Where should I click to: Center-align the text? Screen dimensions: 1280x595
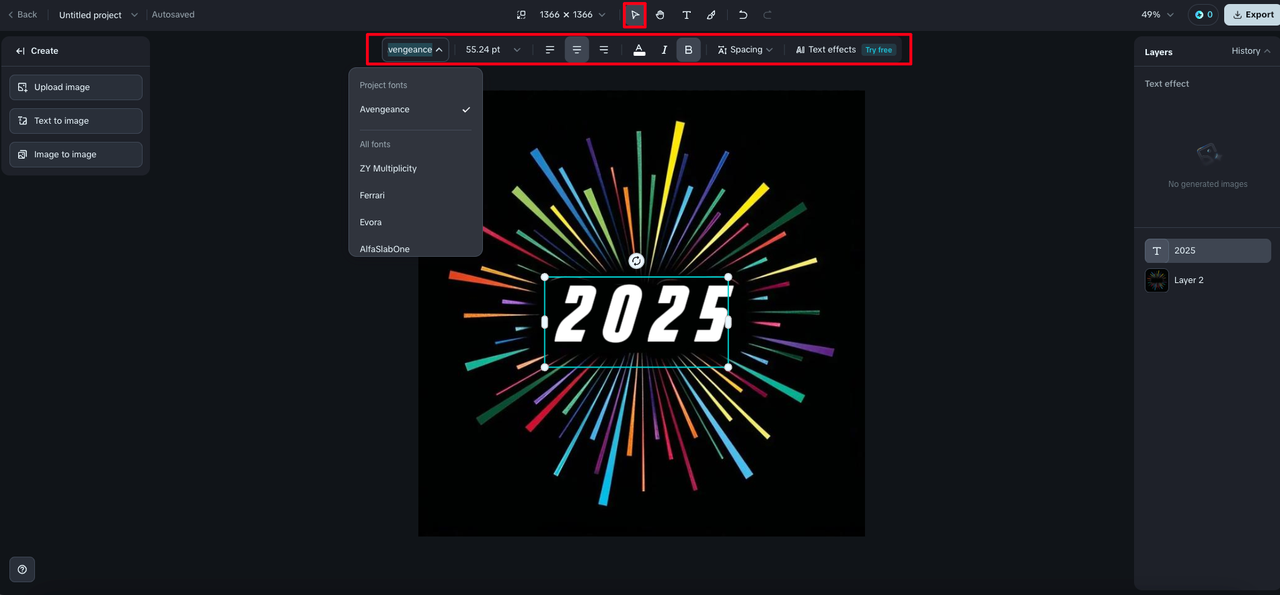[577, 50]
